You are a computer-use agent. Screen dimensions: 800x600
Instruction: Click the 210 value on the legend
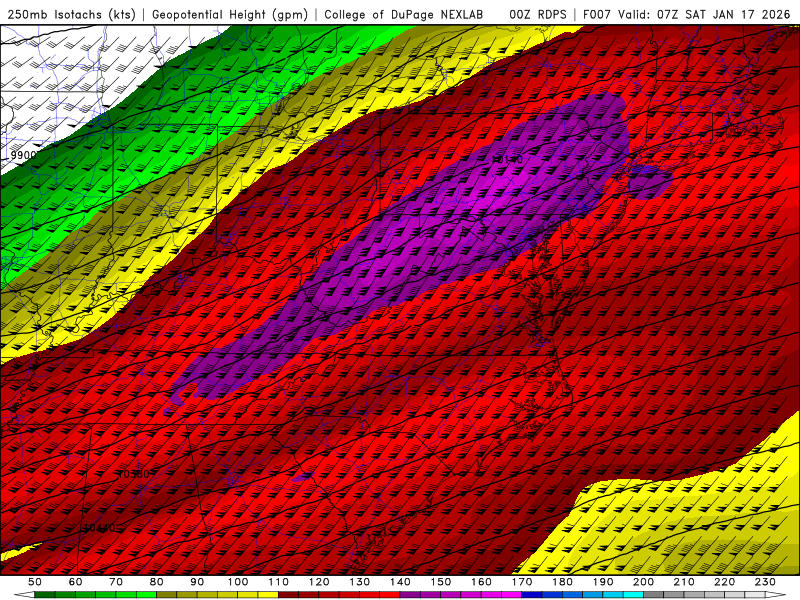click(684, 582)
